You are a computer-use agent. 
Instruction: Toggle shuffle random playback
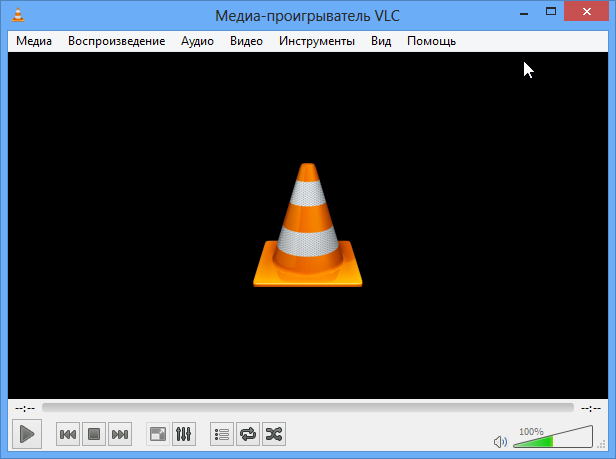pyautogui.click(x=274, y=434)
